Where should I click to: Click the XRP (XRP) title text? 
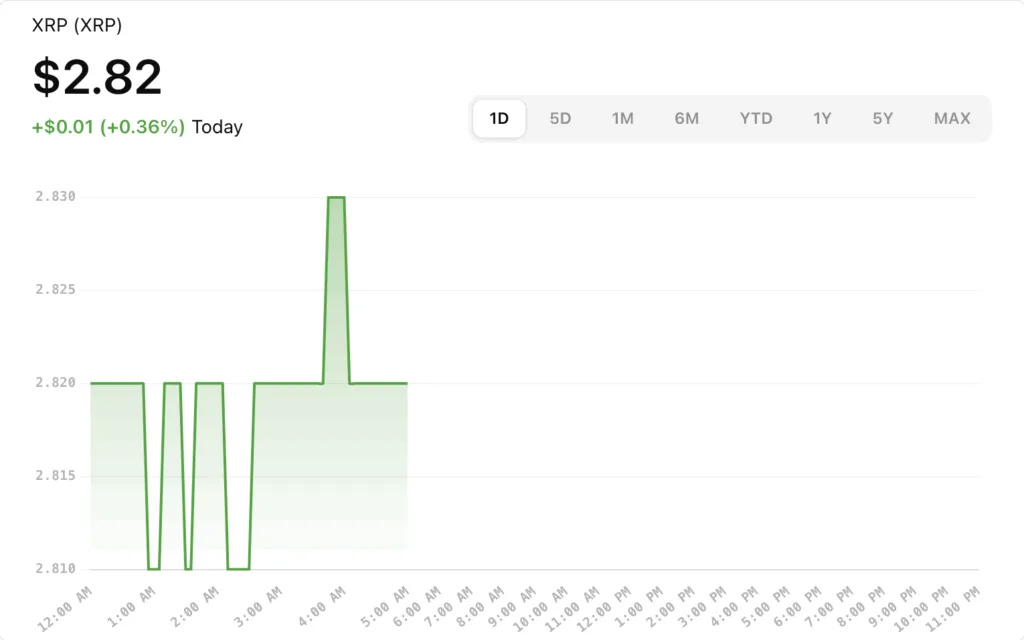tap(77, 25)
